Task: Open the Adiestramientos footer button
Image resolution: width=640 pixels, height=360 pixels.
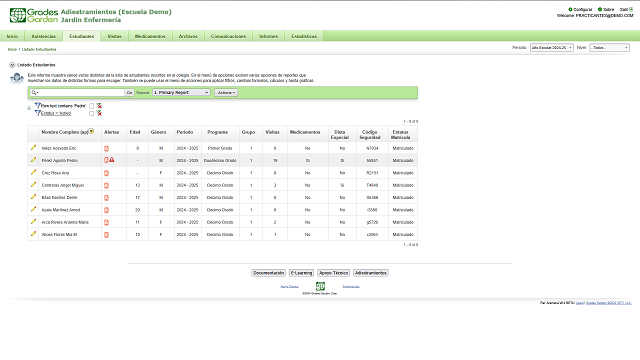Action: click(371, 273)
